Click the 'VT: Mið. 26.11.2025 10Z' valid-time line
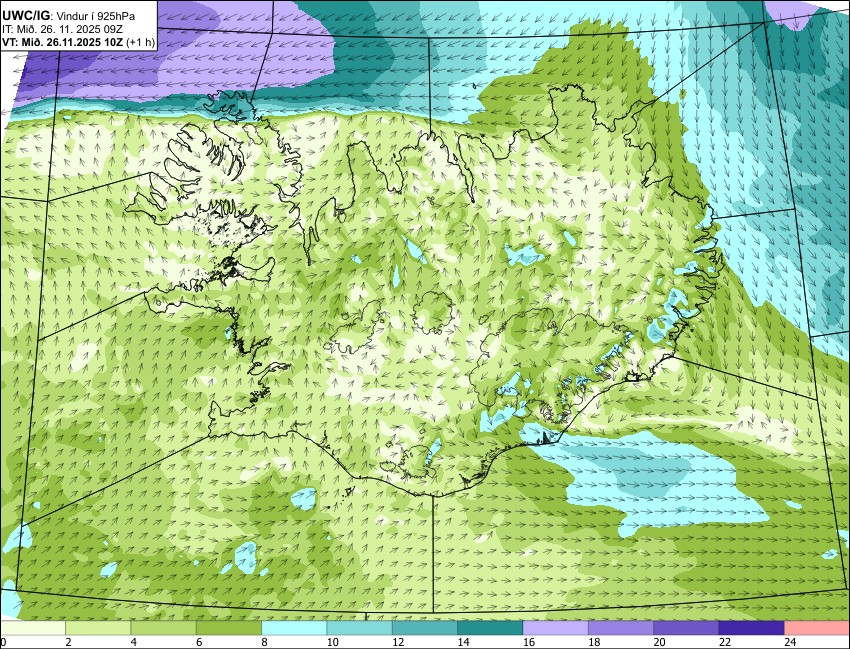 63,42
